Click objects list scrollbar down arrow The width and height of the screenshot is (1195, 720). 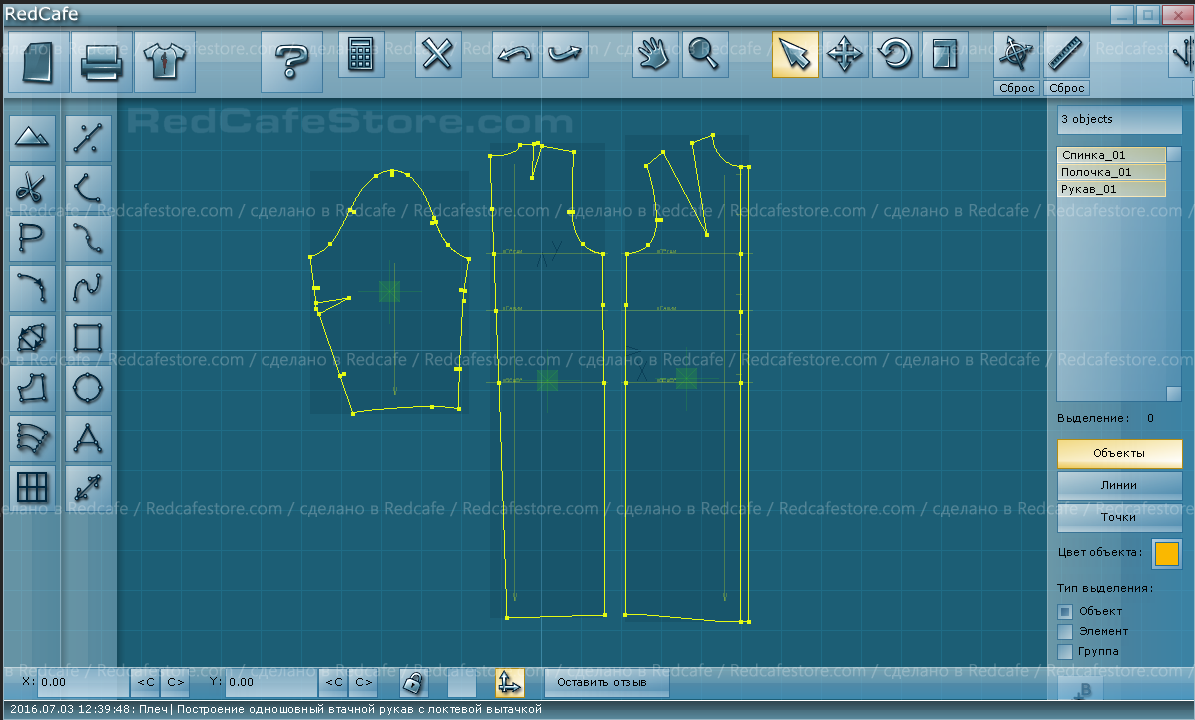pos(1174,393)
